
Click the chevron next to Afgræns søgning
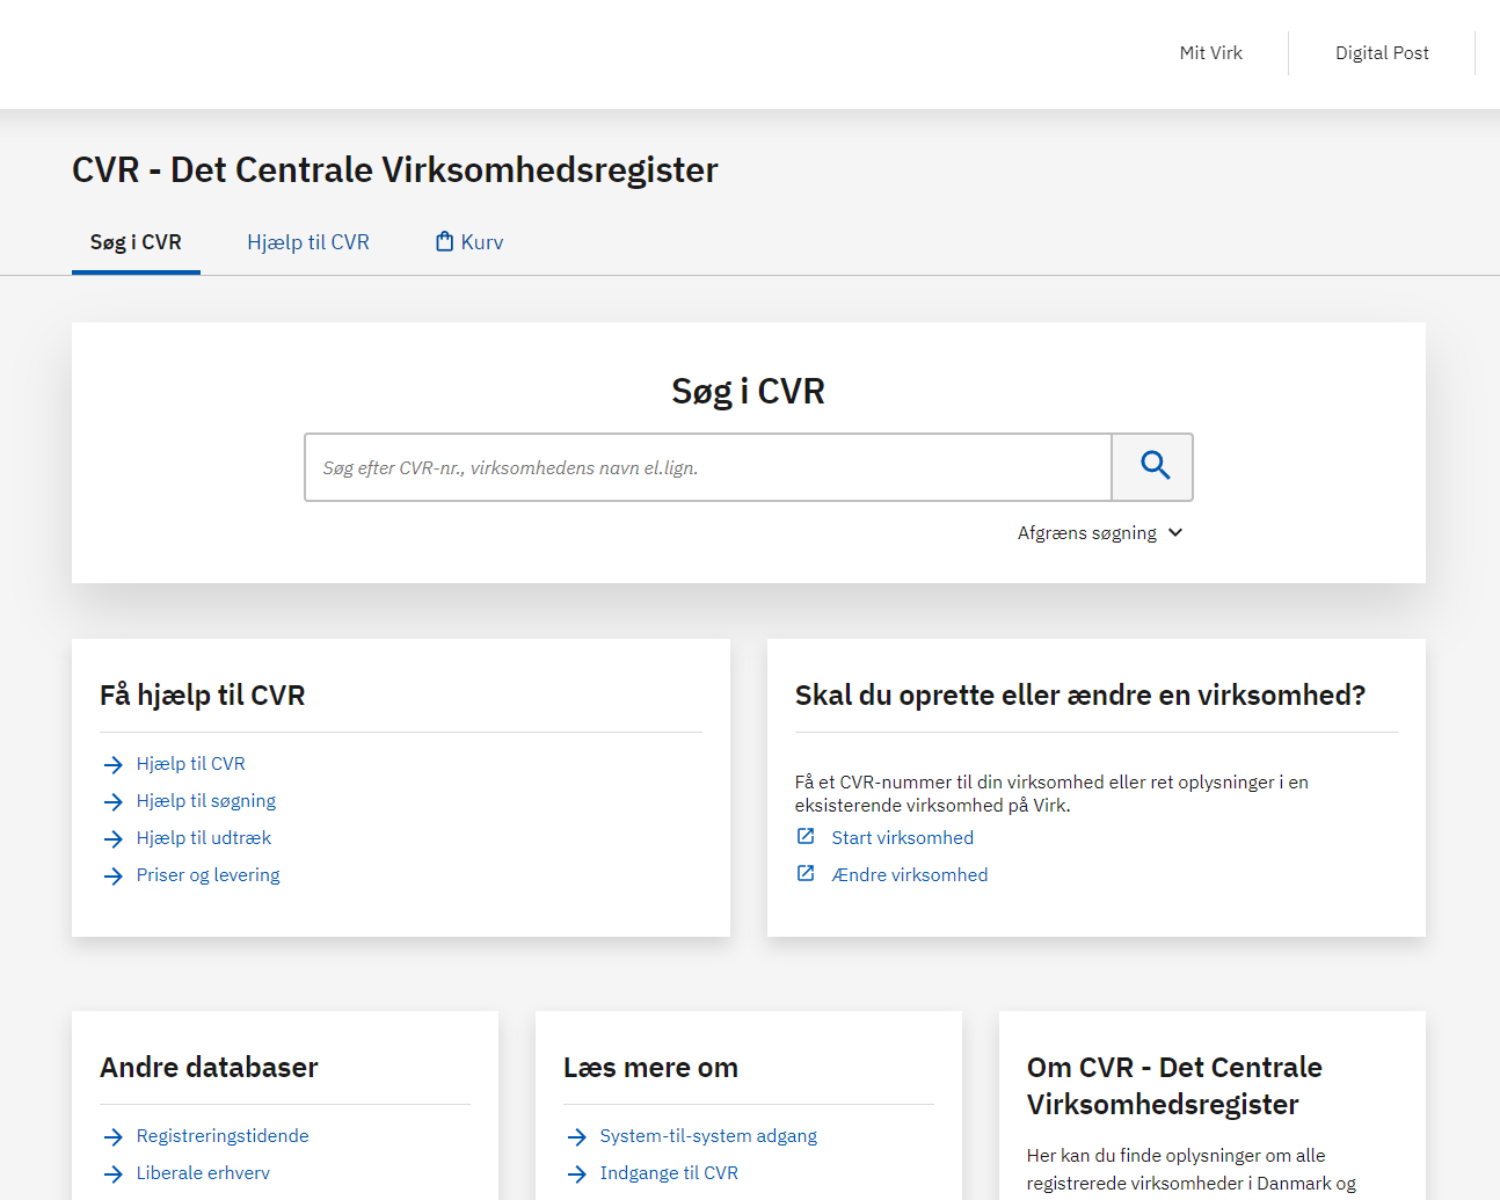tap(1176, 533)
